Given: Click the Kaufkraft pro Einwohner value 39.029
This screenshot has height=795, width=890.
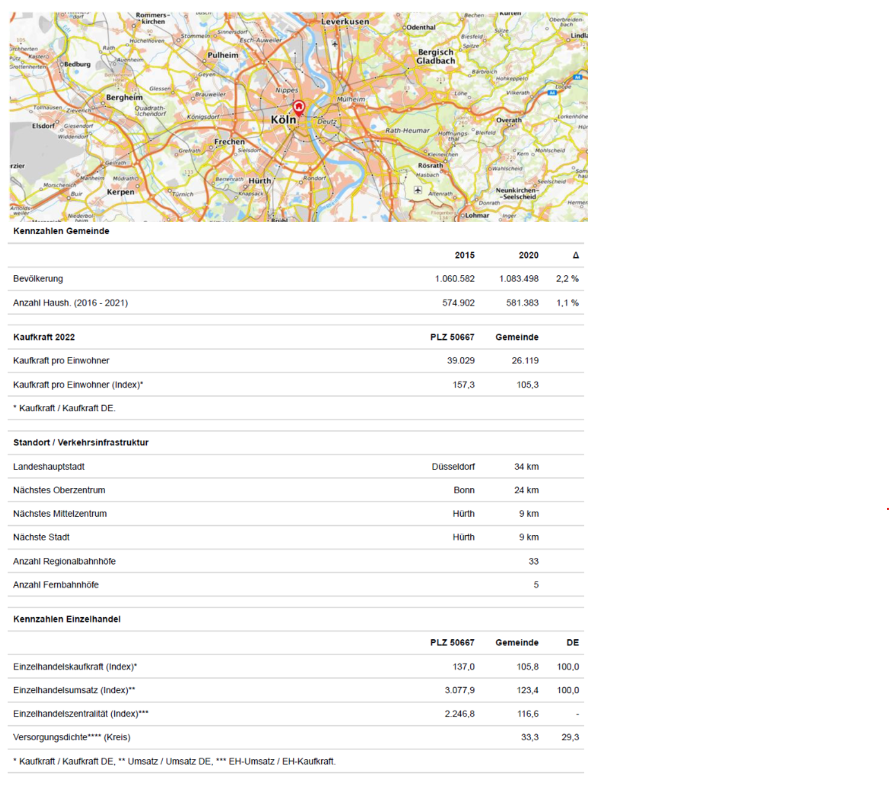Looking at the screenshot, I should click(x=460, y=360).
